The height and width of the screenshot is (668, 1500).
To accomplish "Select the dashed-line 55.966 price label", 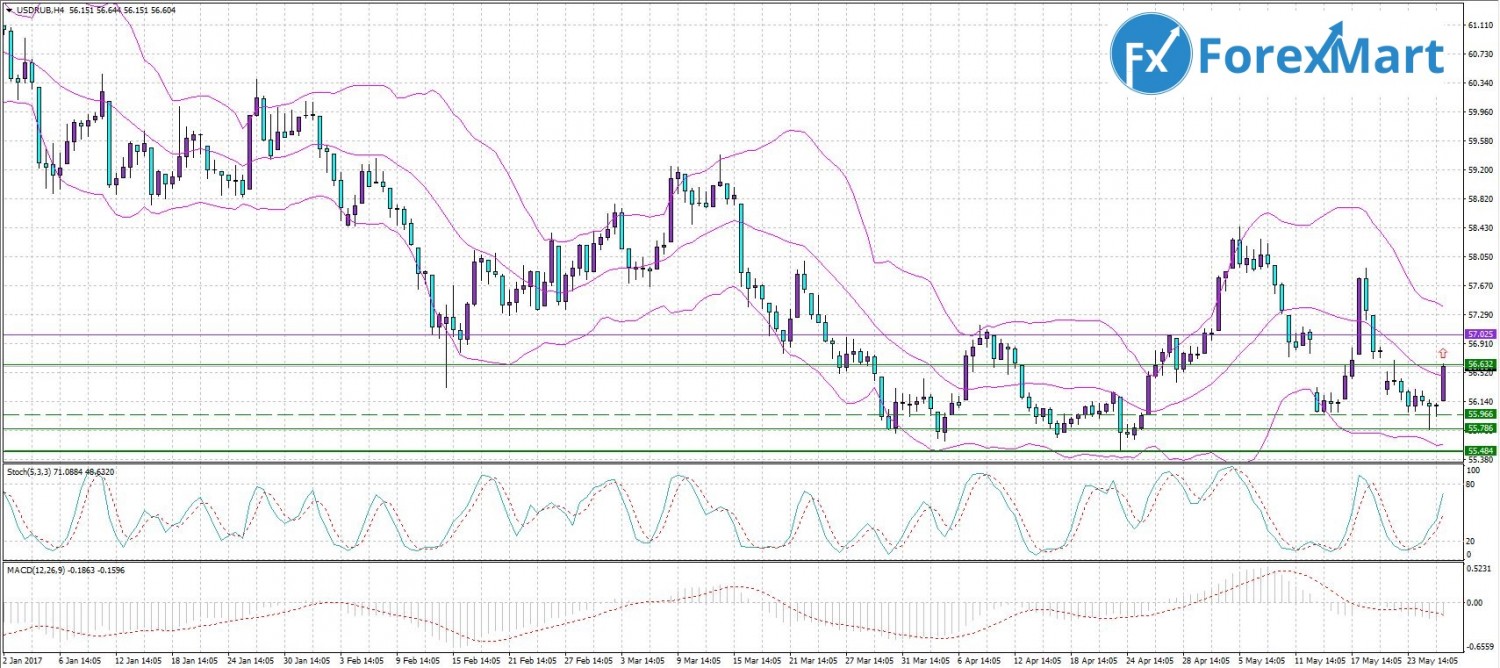I will click(x=1480, y=414).
